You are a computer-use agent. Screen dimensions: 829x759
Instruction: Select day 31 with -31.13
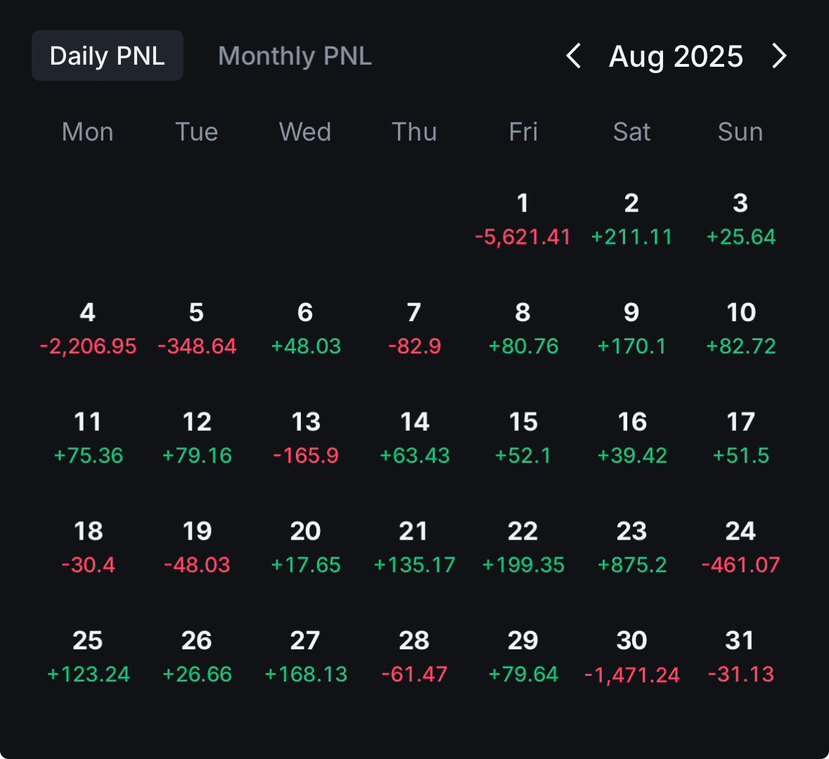[x=740, y=658]
